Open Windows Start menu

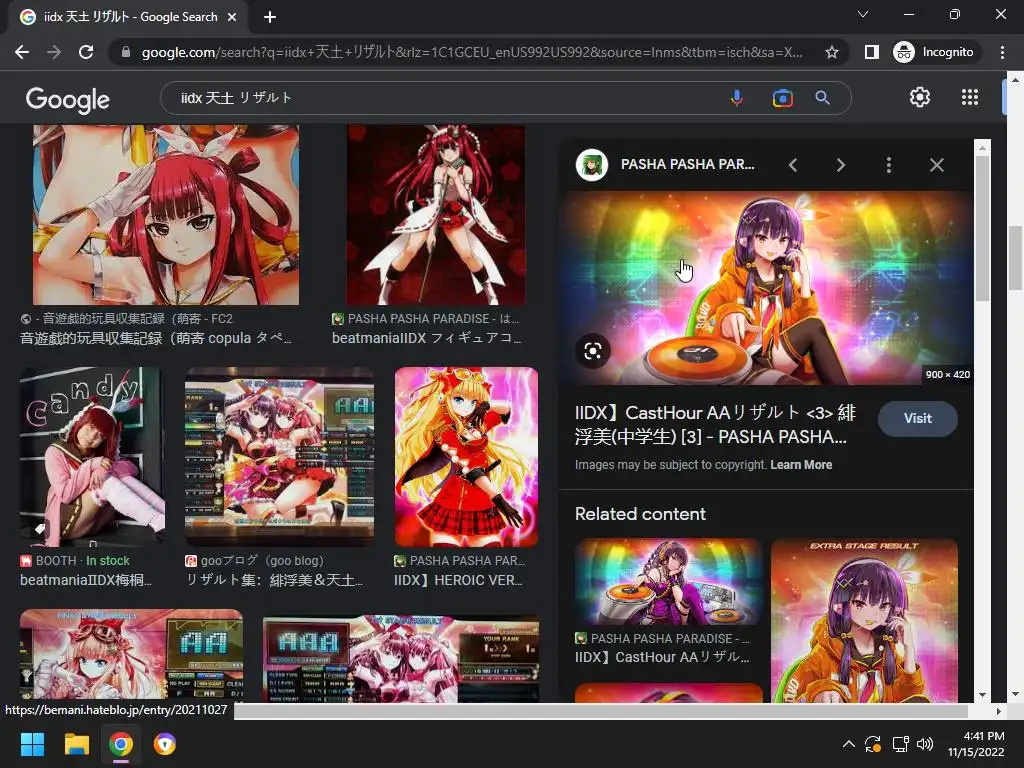coord(32,744)
